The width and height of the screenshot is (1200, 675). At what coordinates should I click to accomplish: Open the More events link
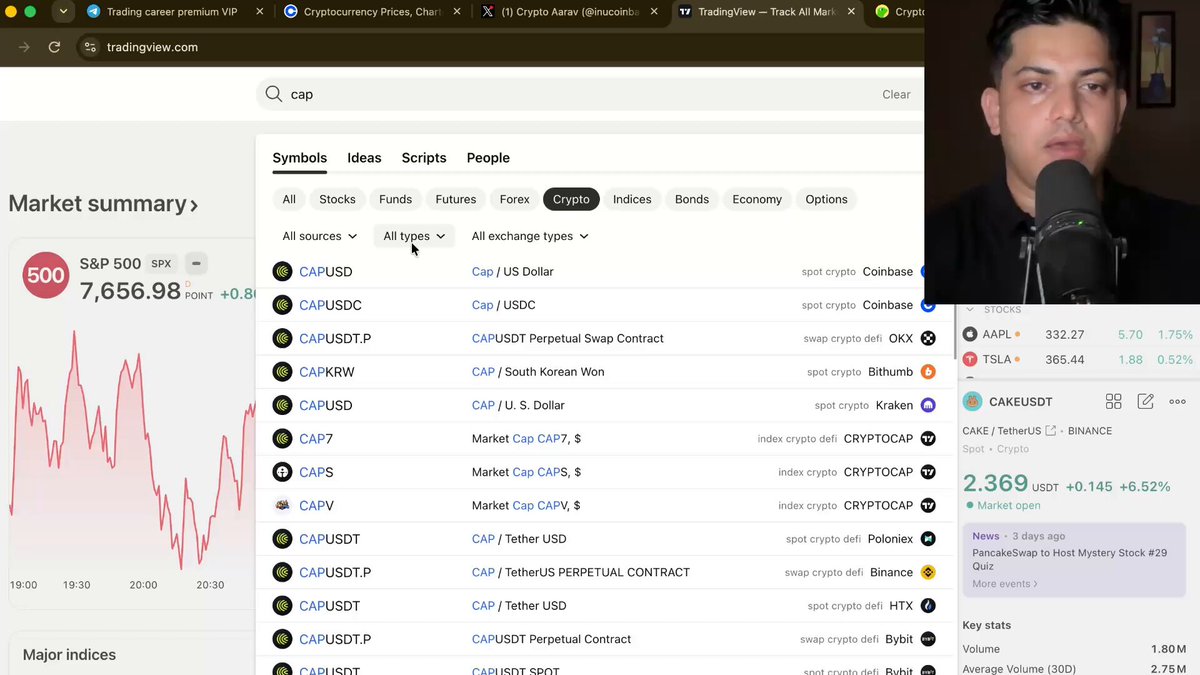tap(1005, 583)
